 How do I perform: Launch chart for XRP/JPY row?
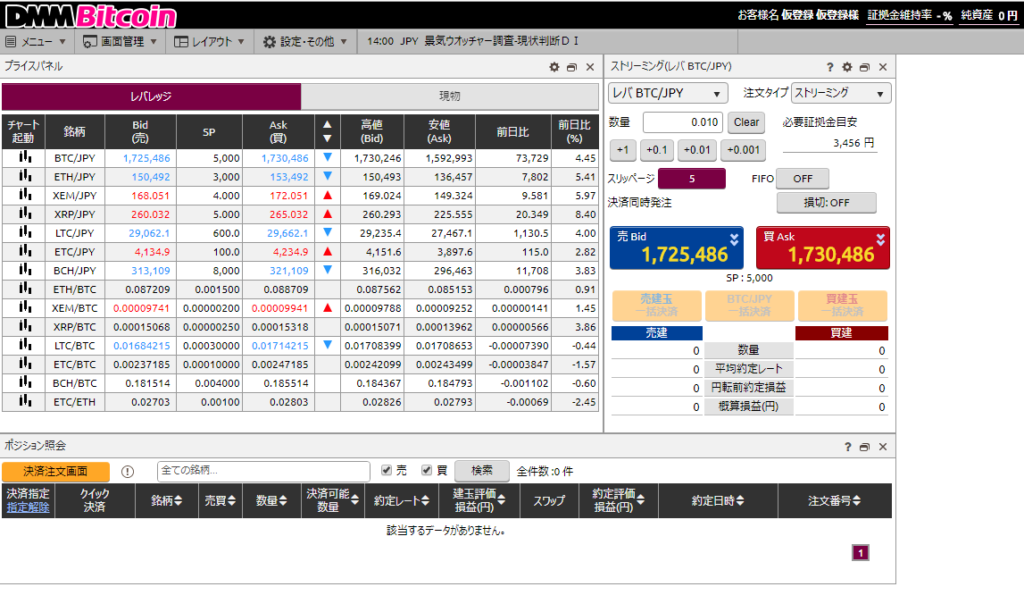click(x=22, y=214)
